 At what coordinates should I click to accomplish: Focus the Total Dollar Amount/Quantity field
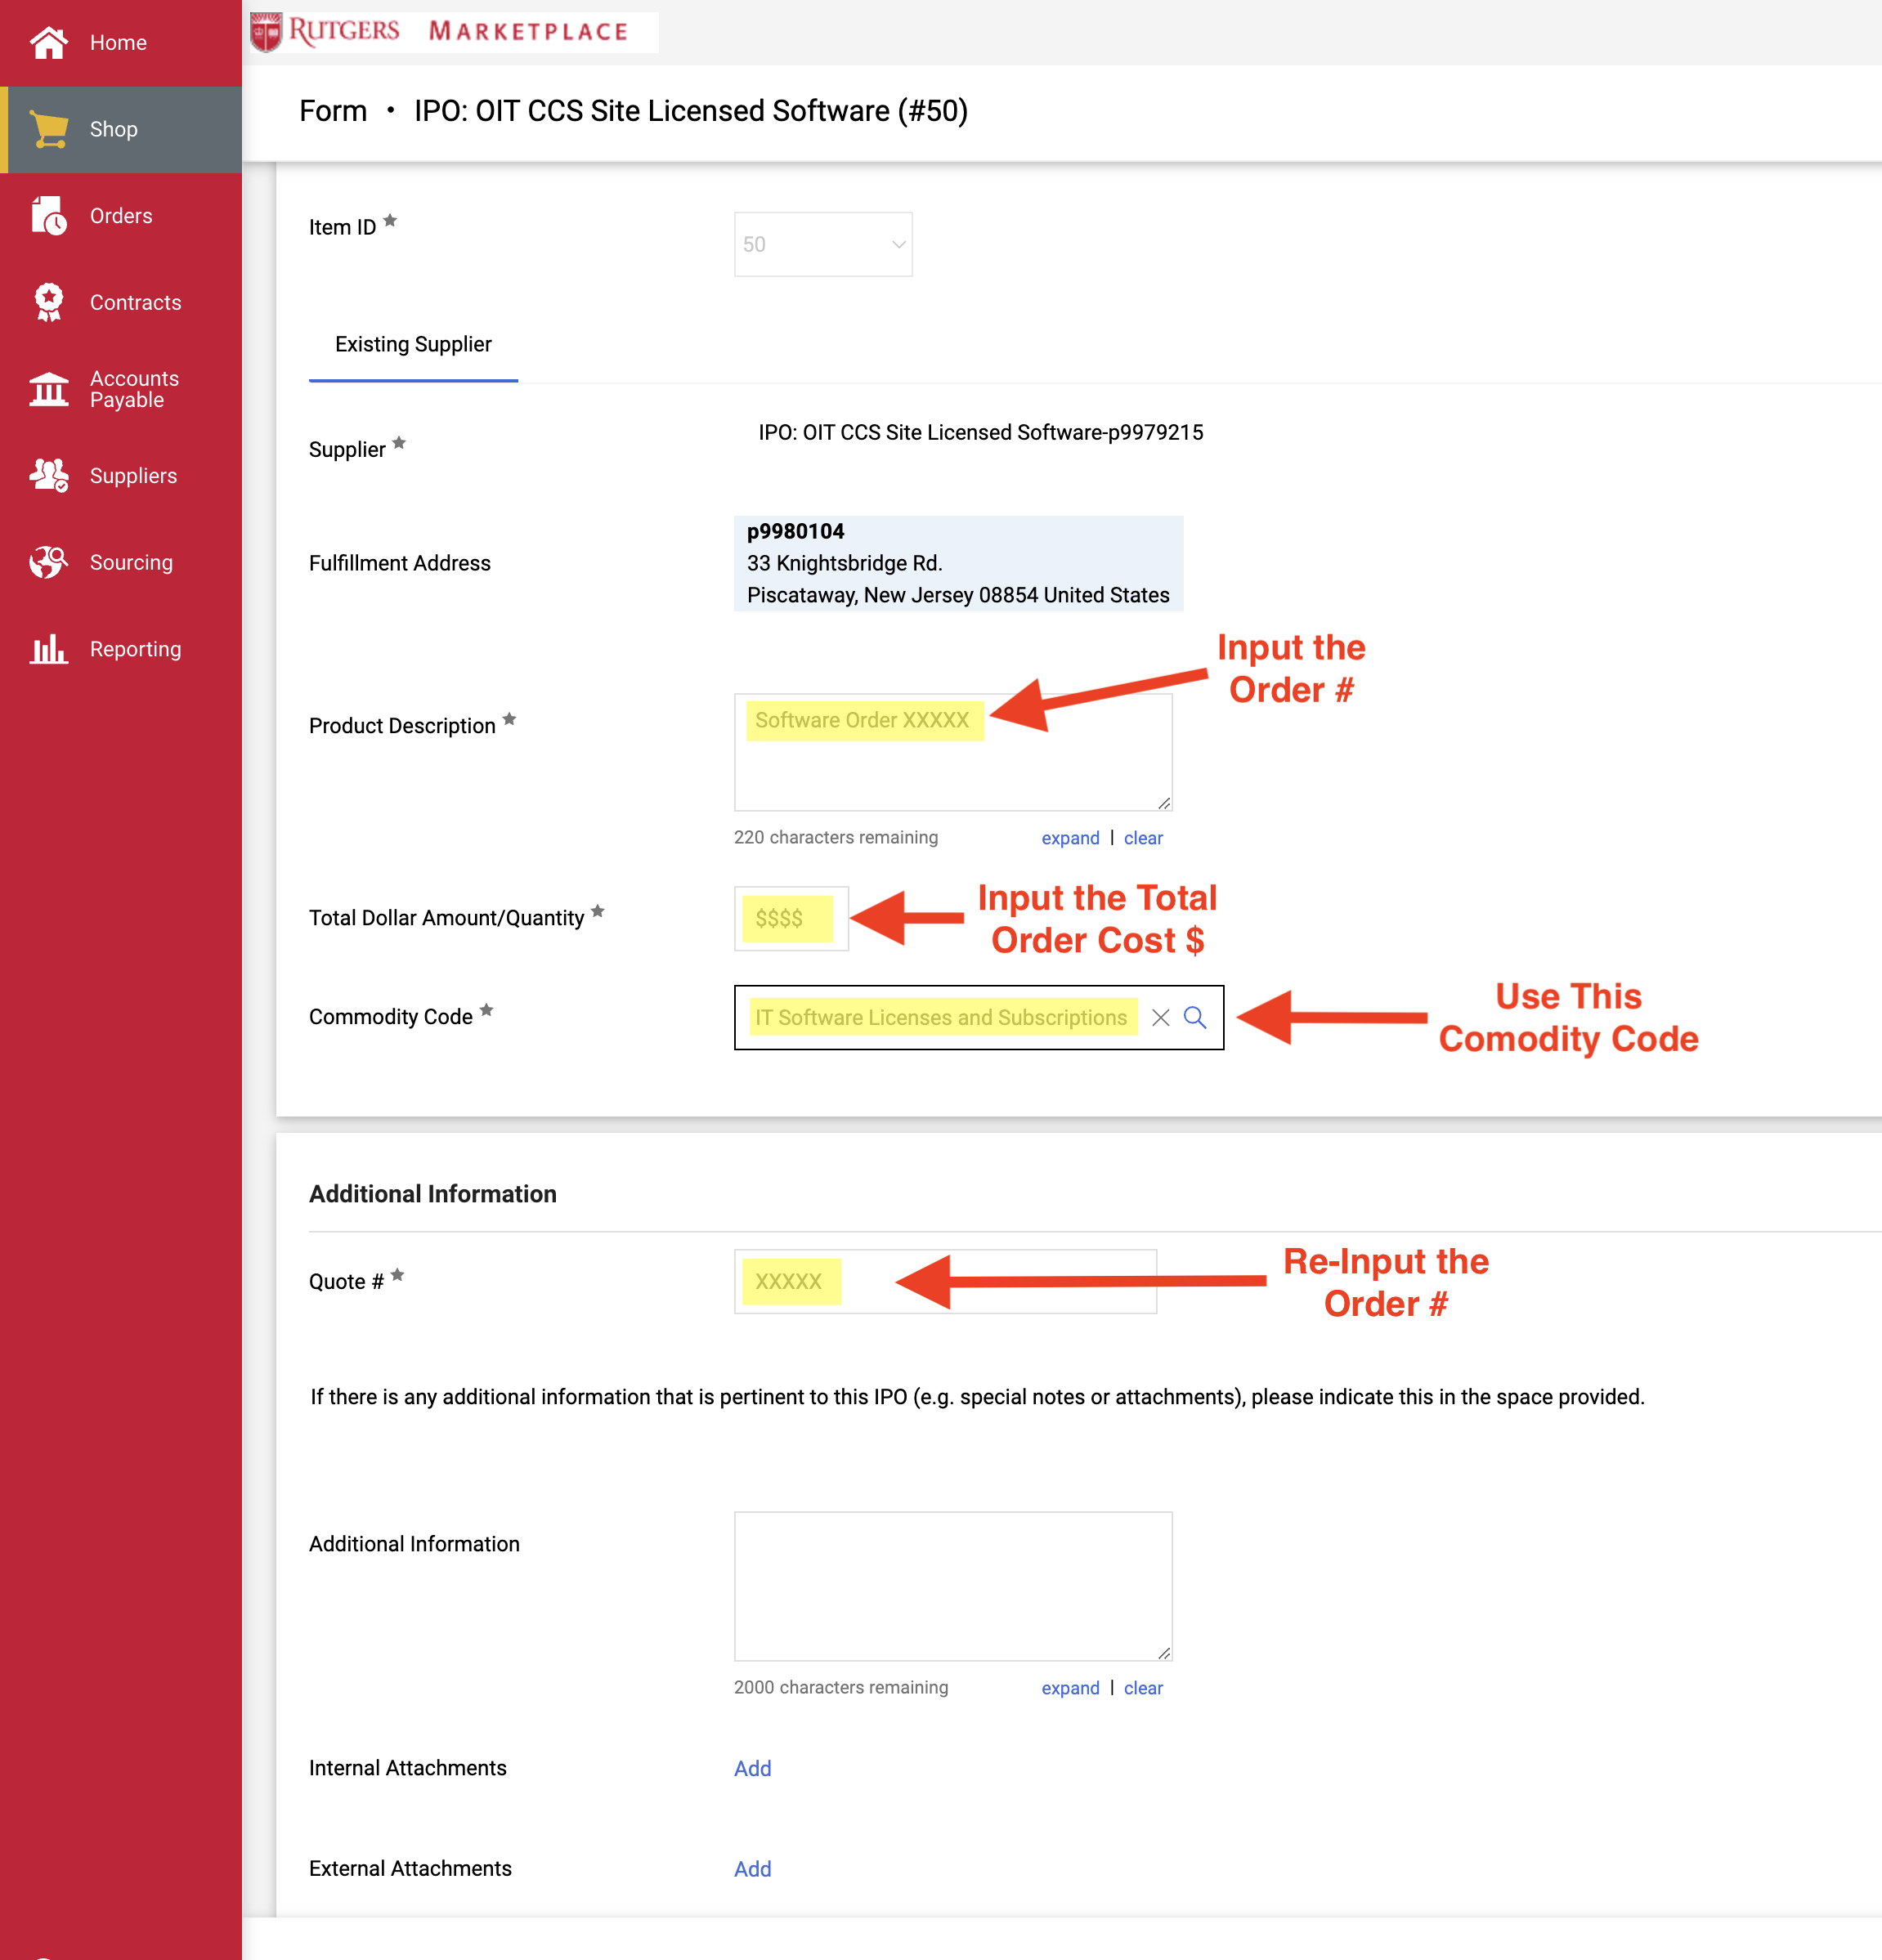point(791,918)
